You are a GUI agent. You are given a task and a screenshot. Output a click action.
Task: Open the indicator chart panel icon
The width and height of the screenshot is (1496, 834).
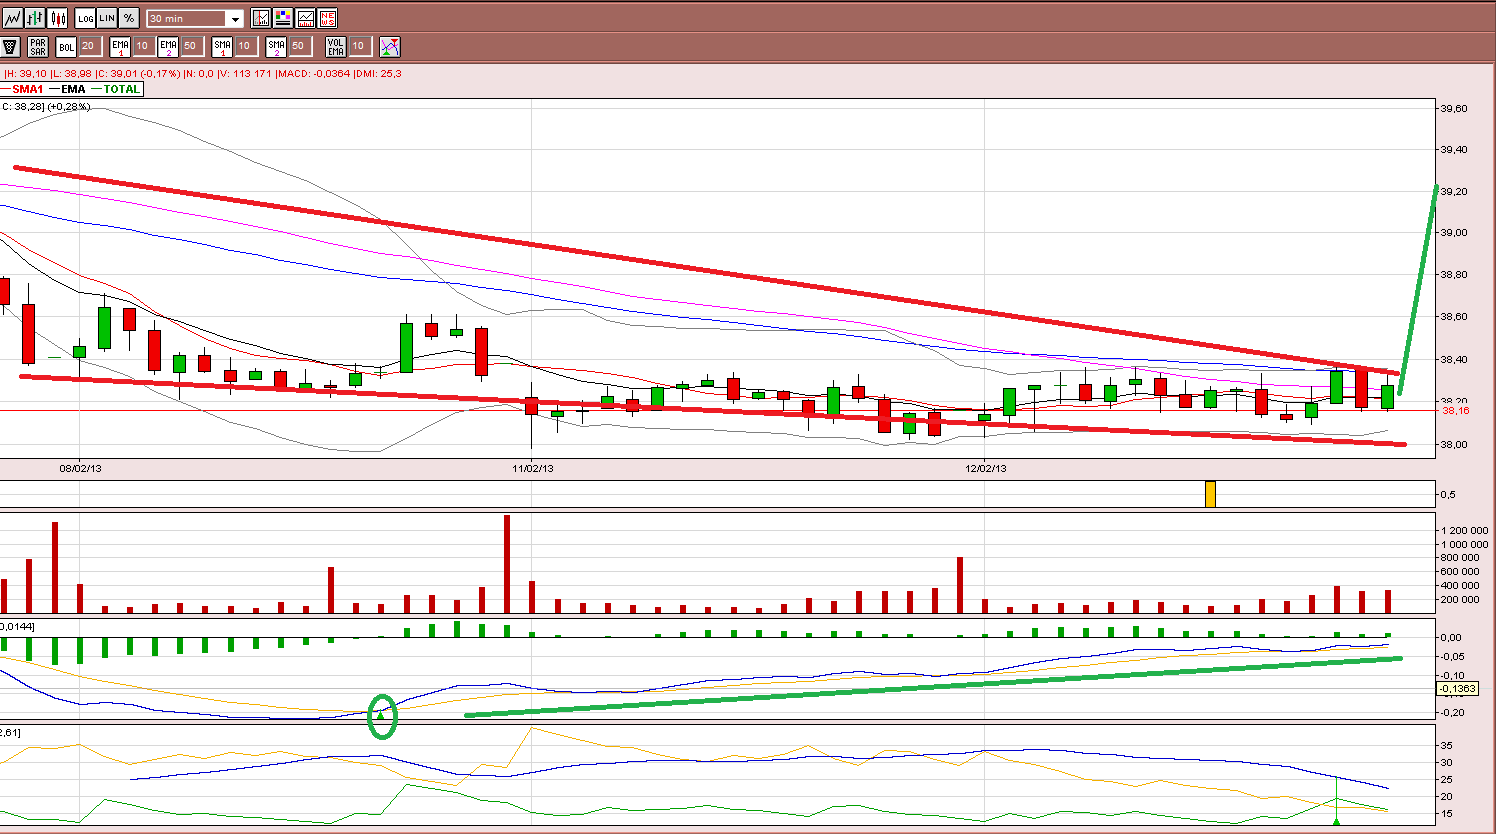coord(261,18)
